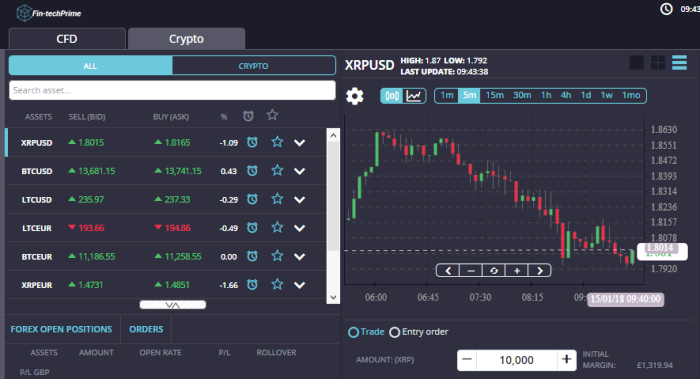This screenshot has width=700, height=379.
Task: Increase amount with plus button
Action: [567, 360]
